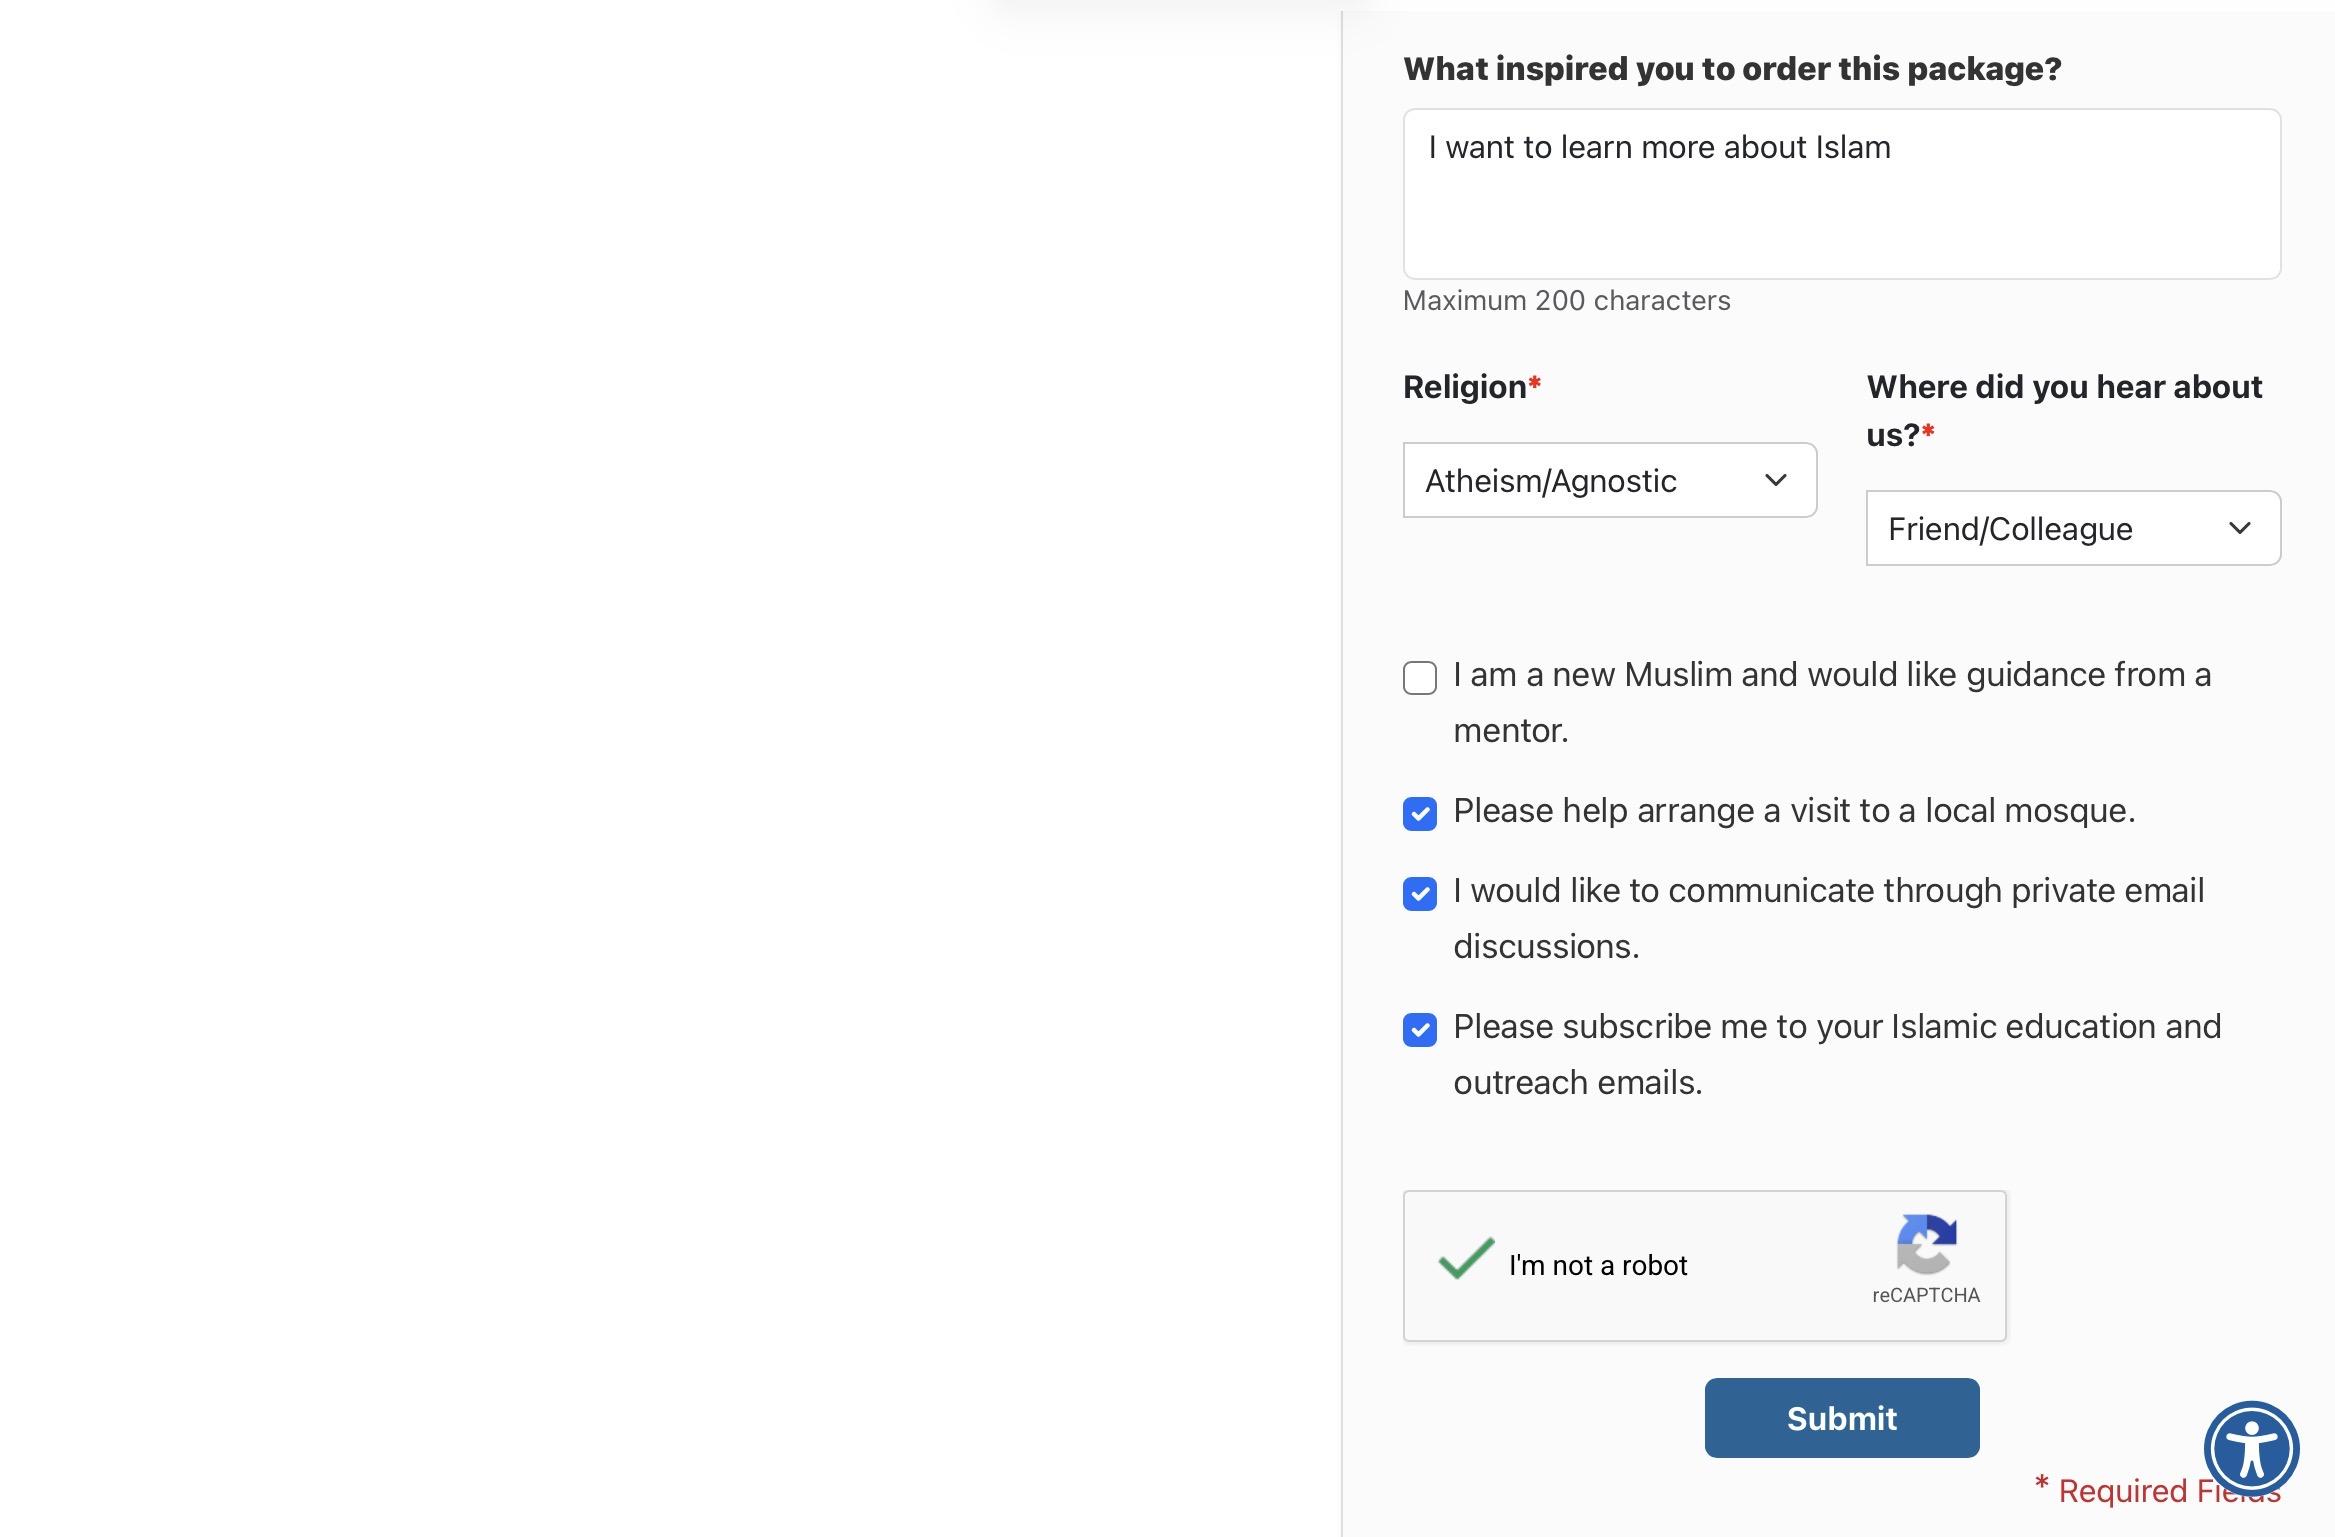
Task: Click the green reCAPTCHA checkmark
Action: [1465, 1258]
